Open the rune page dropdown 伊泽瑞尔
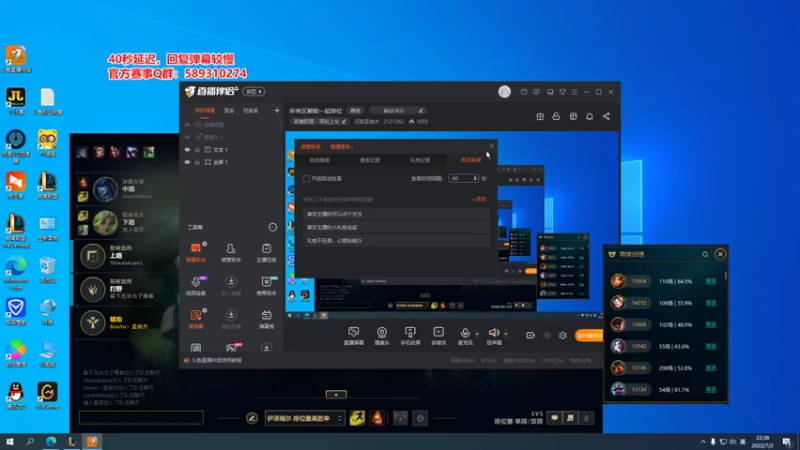Screen dimensions: 800x450 [x=304, y=418]
